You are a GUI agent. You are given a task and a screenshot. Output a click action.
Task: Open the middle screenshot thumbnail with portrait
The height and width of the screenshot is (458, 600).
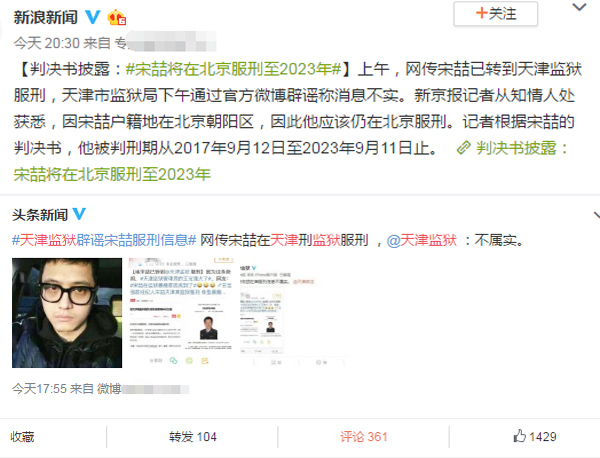[x=180, y=313]
